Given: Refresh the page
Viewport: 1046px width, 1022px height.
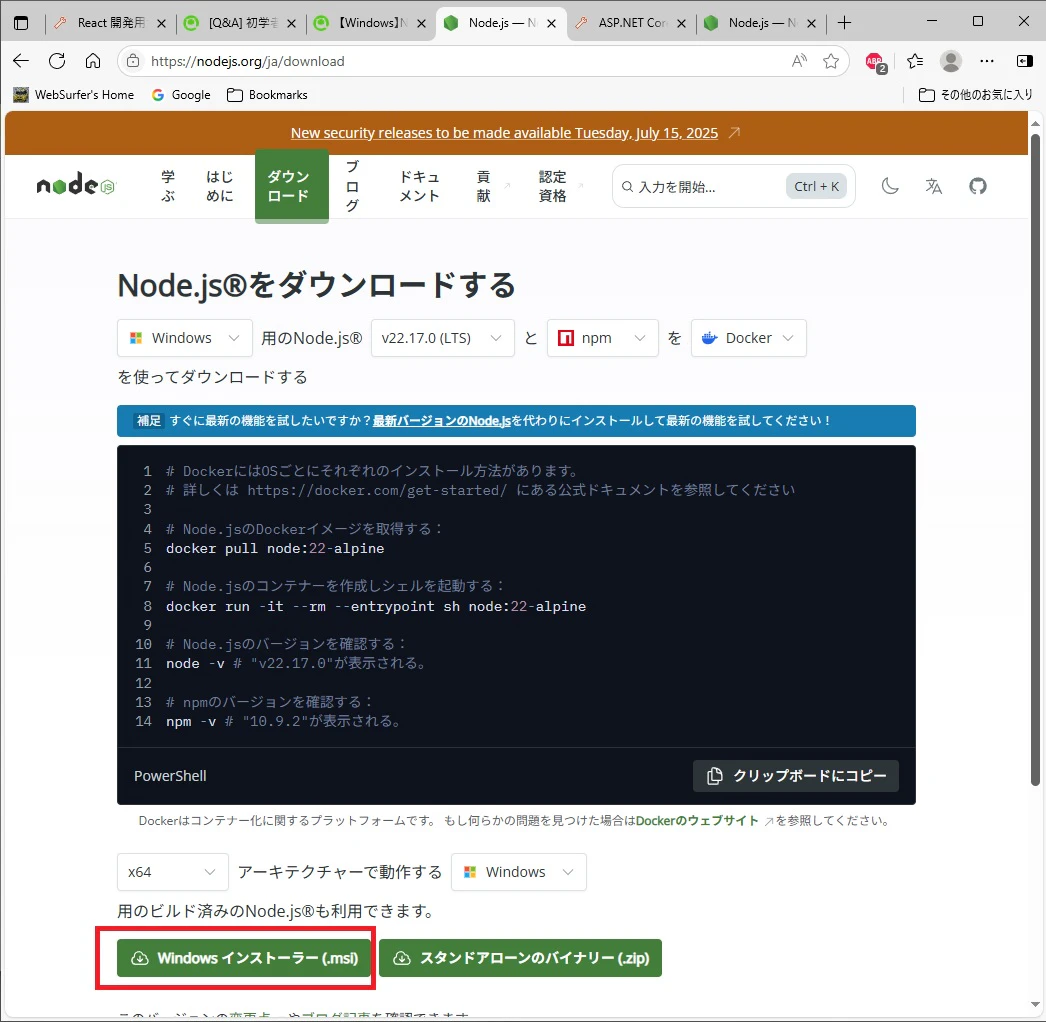Looking at the screenshot, I should 57,60.
